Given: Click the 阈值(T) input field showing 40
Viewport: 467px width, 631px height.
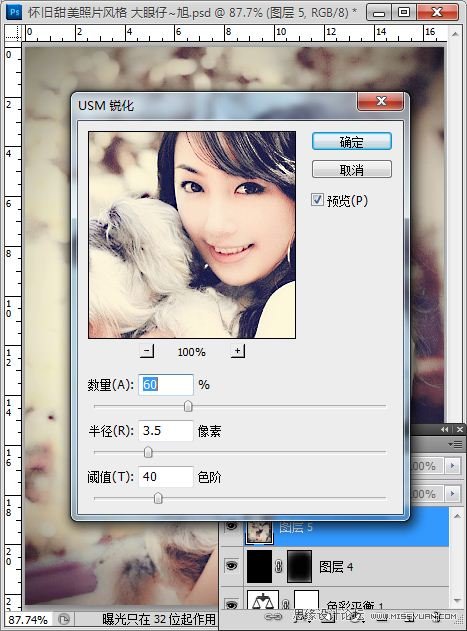Looking at the screenshot, I should [166, 476].
